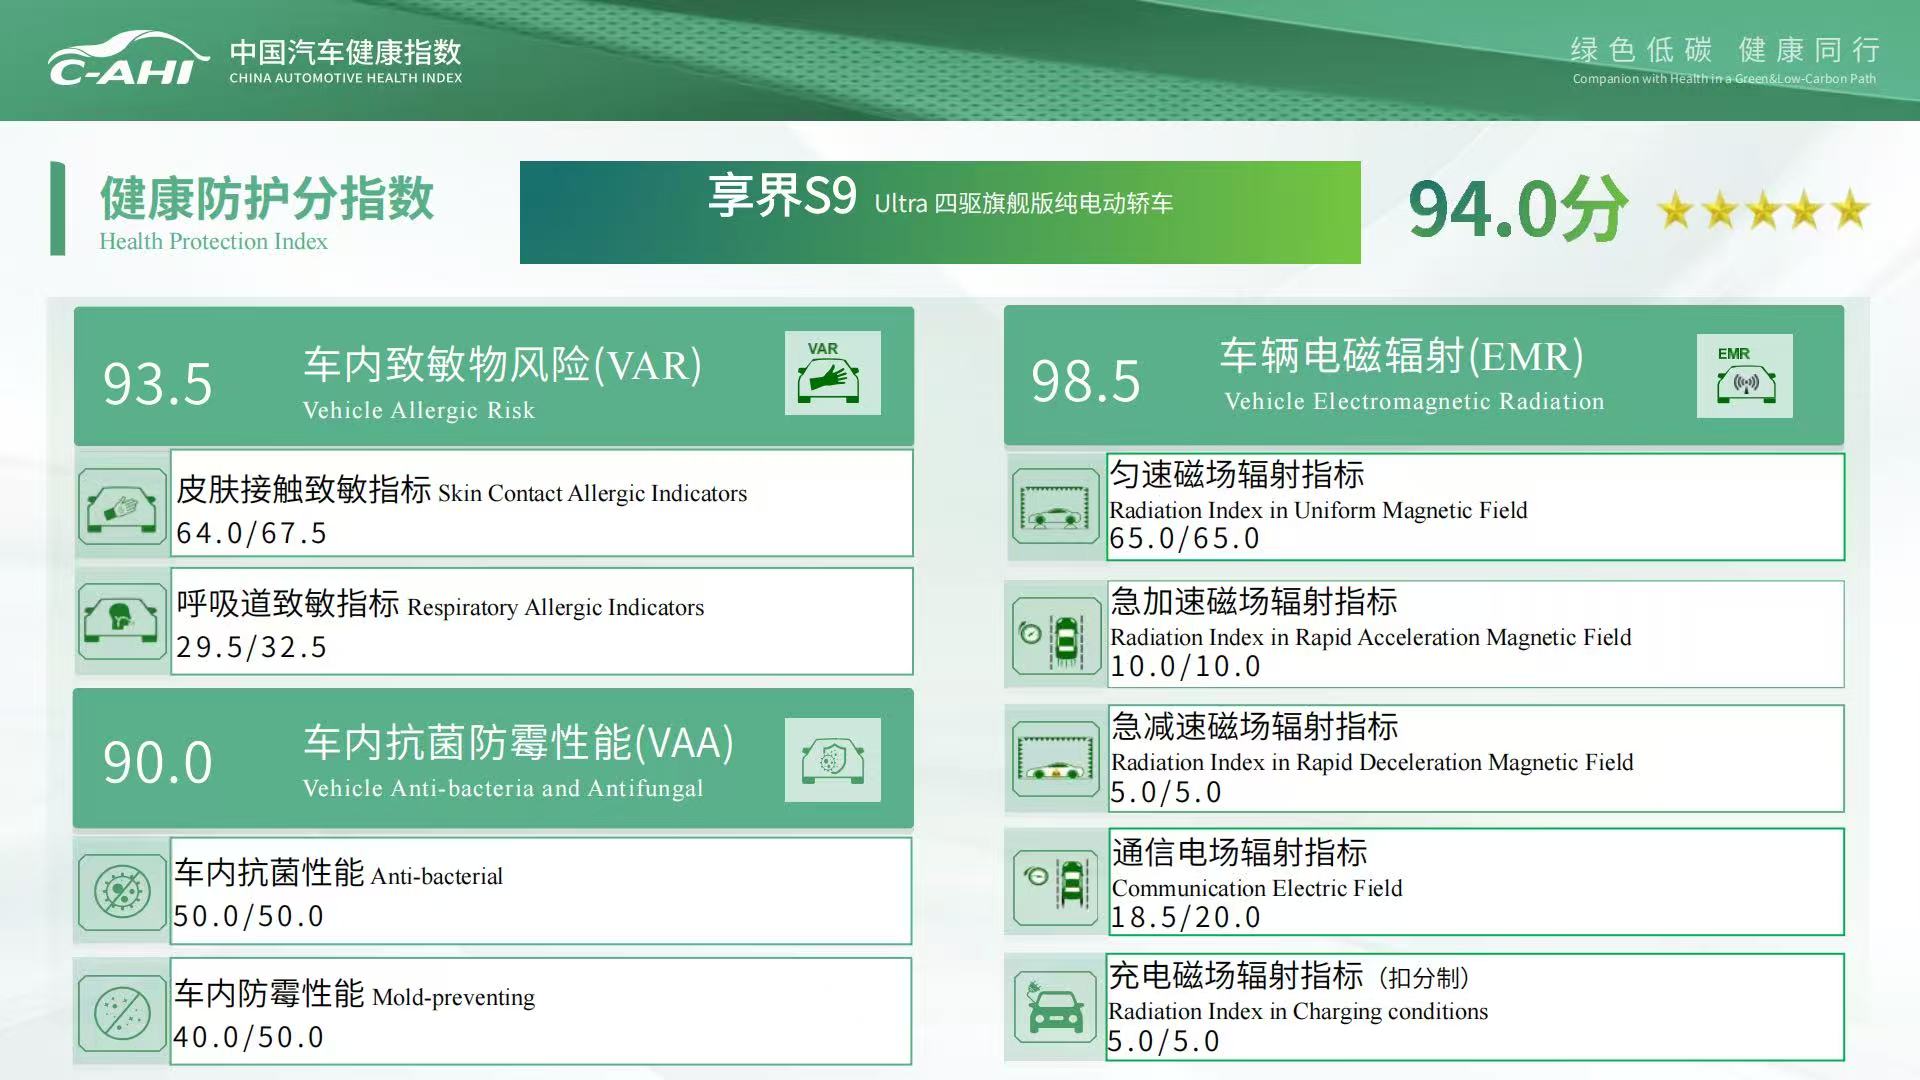Click the anti-bacterial virus icon
The width and height of the screenshot is (1920, 1080).
(x=120, y=890)
